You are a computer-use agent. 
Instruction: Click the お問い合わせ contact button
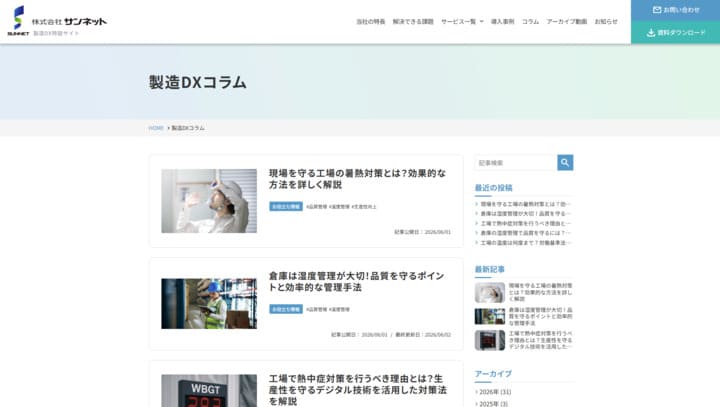tap(675, 10)
